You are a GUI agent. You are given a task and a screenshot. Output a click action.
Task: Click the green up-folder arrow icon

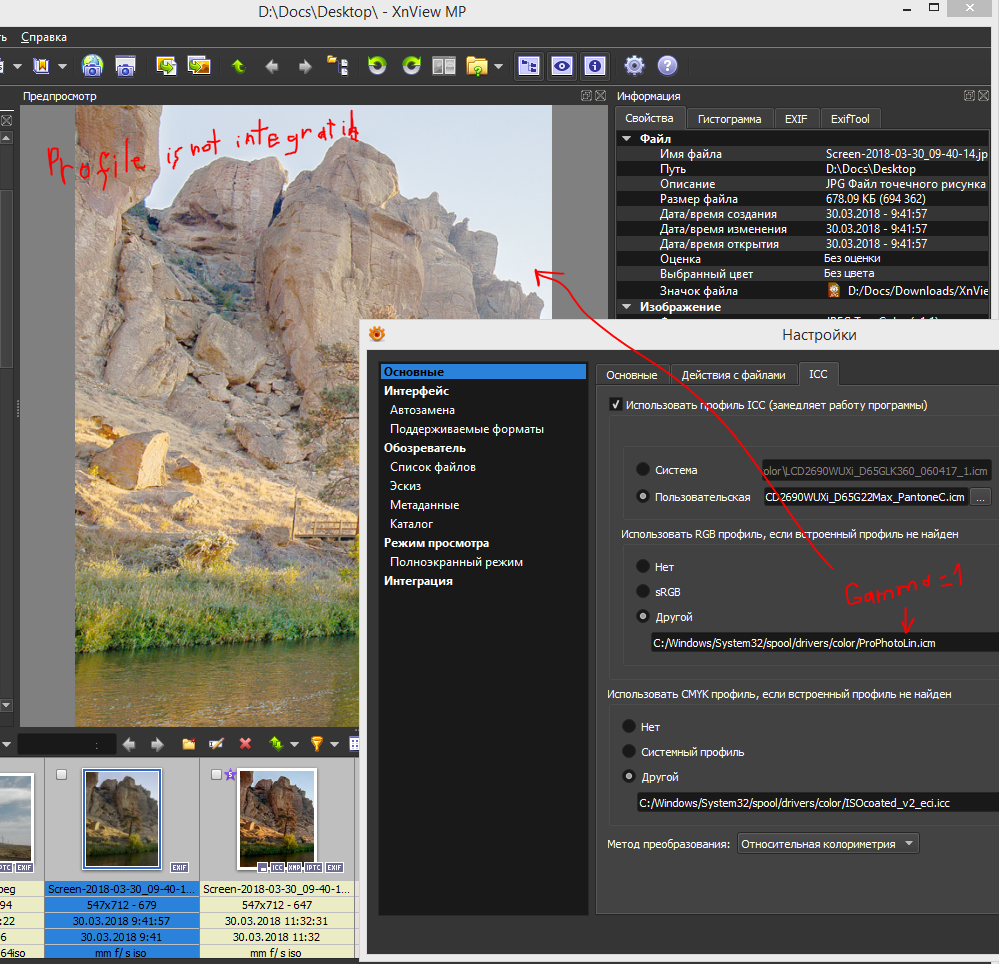pos(238,66)
